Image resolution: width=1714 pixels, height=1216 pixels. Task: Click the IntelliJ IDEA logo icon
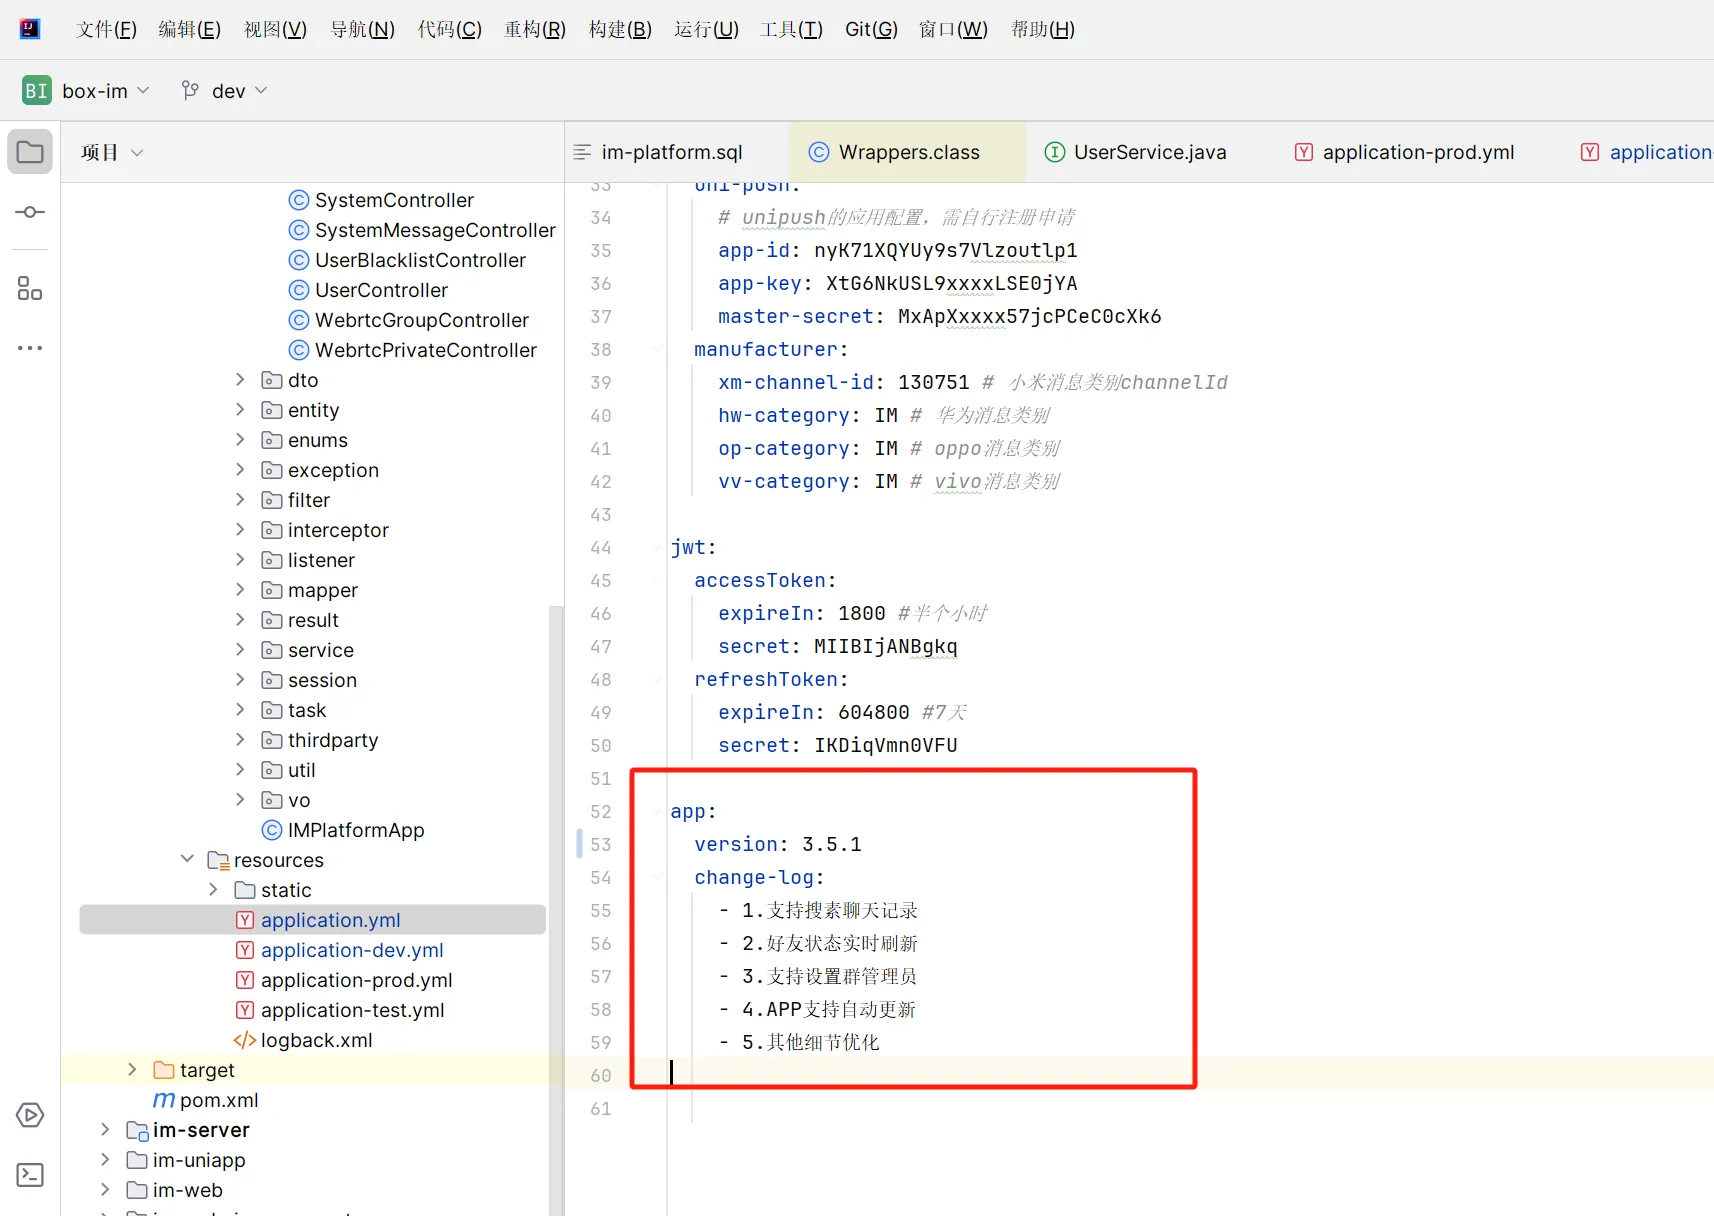[x=30, y=29]
